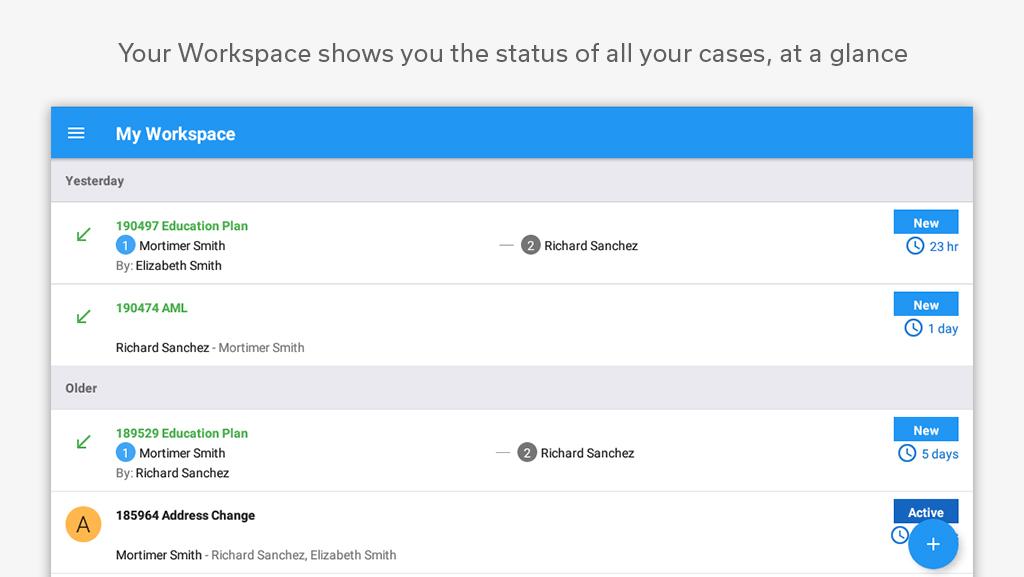
Task: Open the 190497 Education Plan case
Action: 182,226
